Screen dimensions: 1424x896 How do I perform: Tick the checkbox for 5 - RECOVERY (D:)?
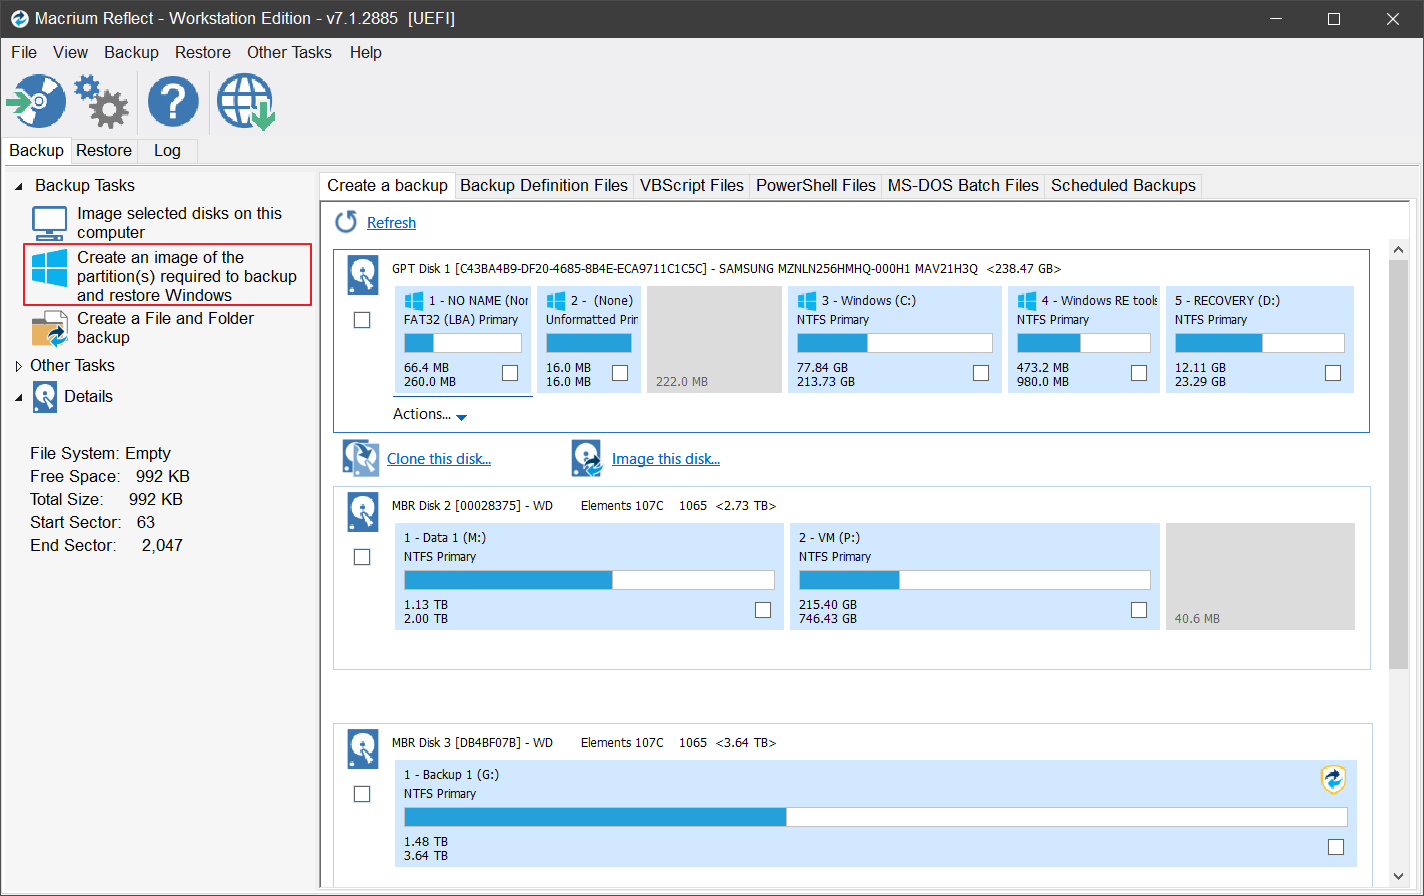point(1333,373)
